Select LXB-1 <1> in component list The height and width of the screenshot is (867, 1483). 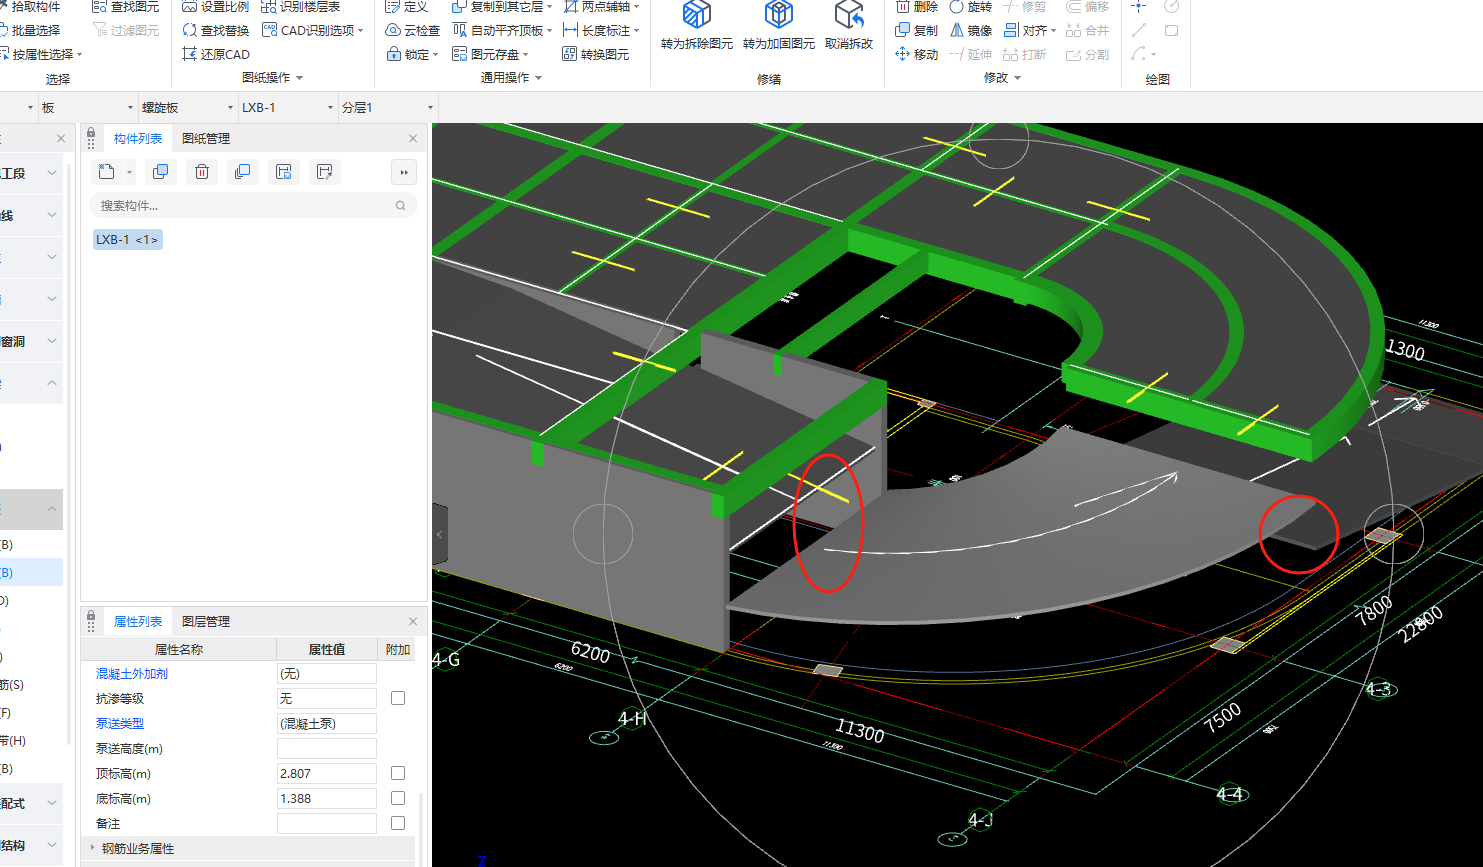[127, 240]
